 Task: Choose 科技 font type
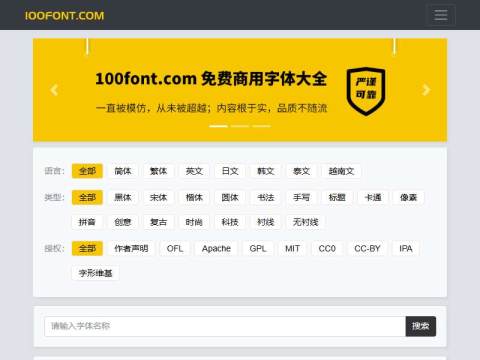click(230, 222)
